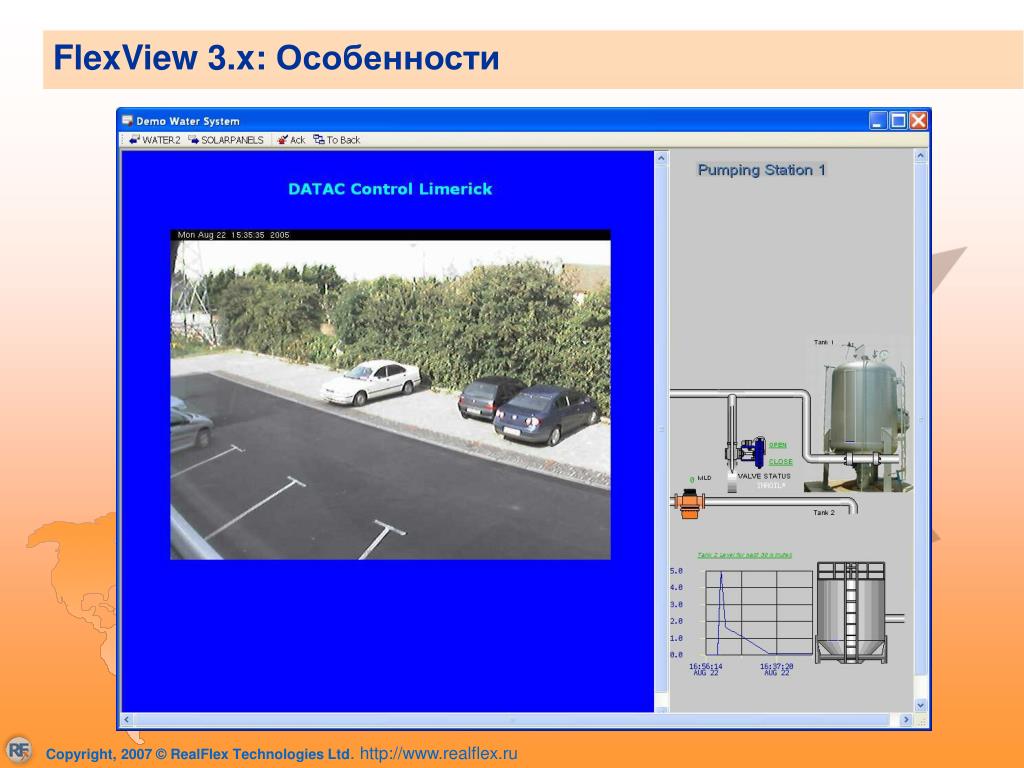
Task: Click the right pane scroll up arrow
Action: pos(921,157)
